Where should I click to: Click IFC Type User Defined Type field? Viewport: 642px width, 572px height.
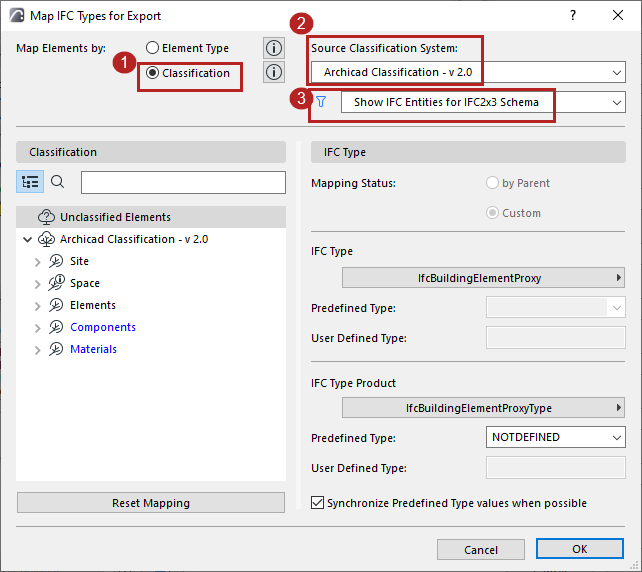tap(556, 338)
